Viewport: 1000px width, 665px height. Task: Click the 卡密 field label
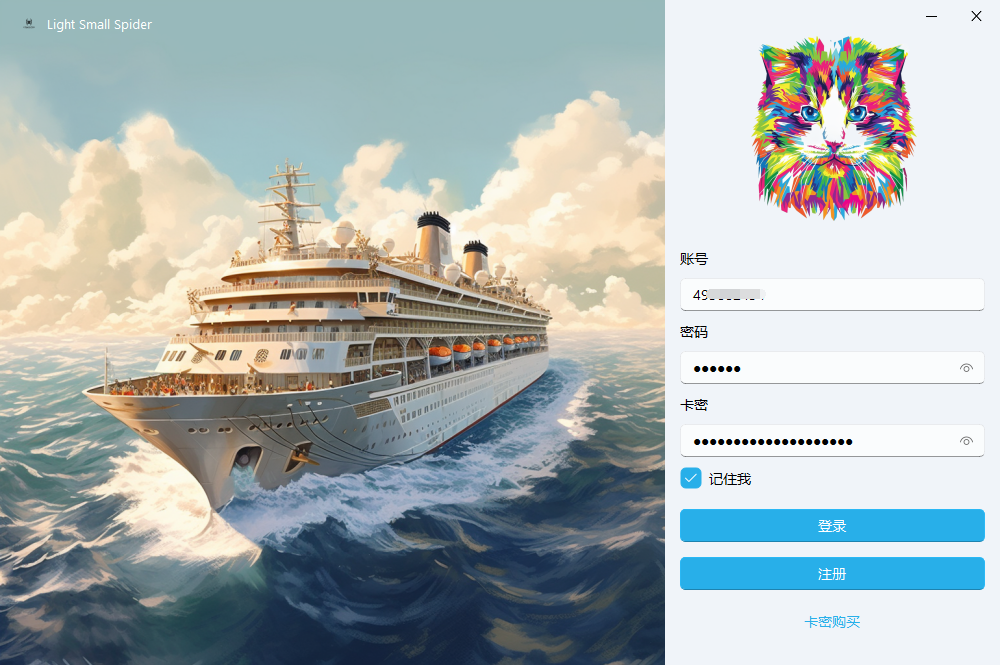[x=694, y=405]
